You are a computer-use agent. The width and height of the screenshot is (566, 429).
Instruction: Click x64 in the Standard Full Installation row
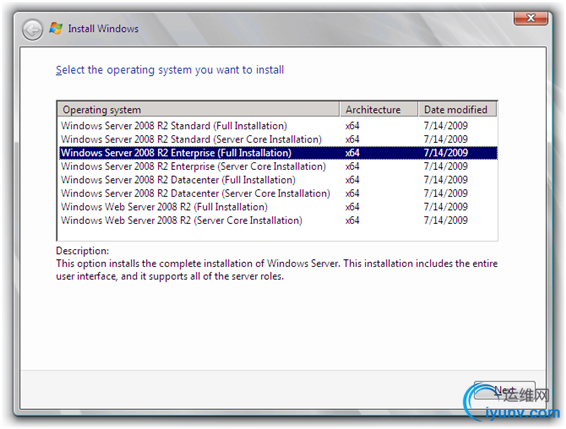pyautogui.click(x=352, y=126)
